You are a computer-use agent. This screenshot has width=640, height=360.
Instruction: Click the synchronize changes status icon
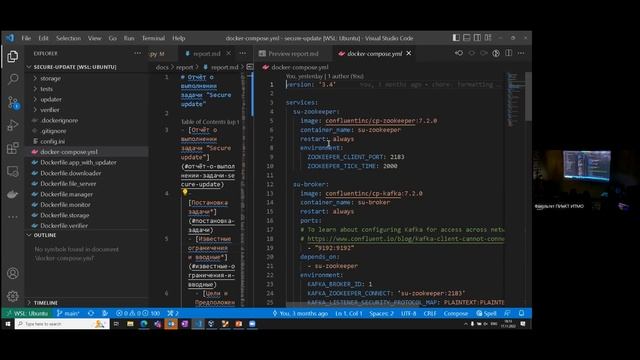click(91, 313)
